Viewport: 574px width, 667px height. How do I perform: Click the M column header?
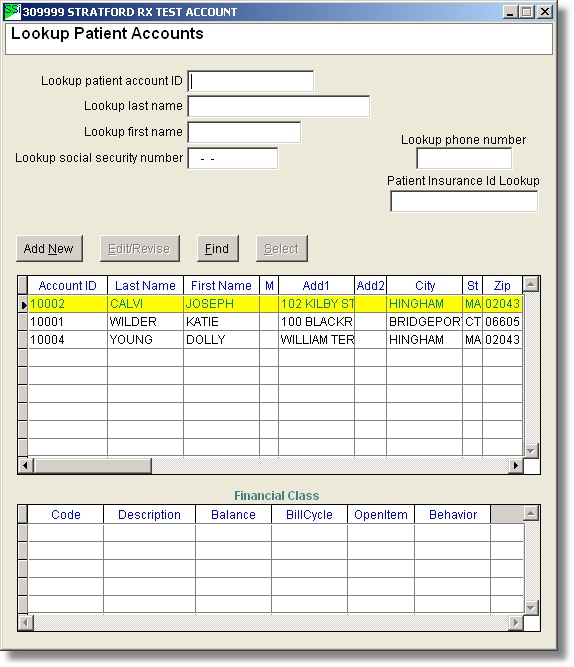(269, 285)
